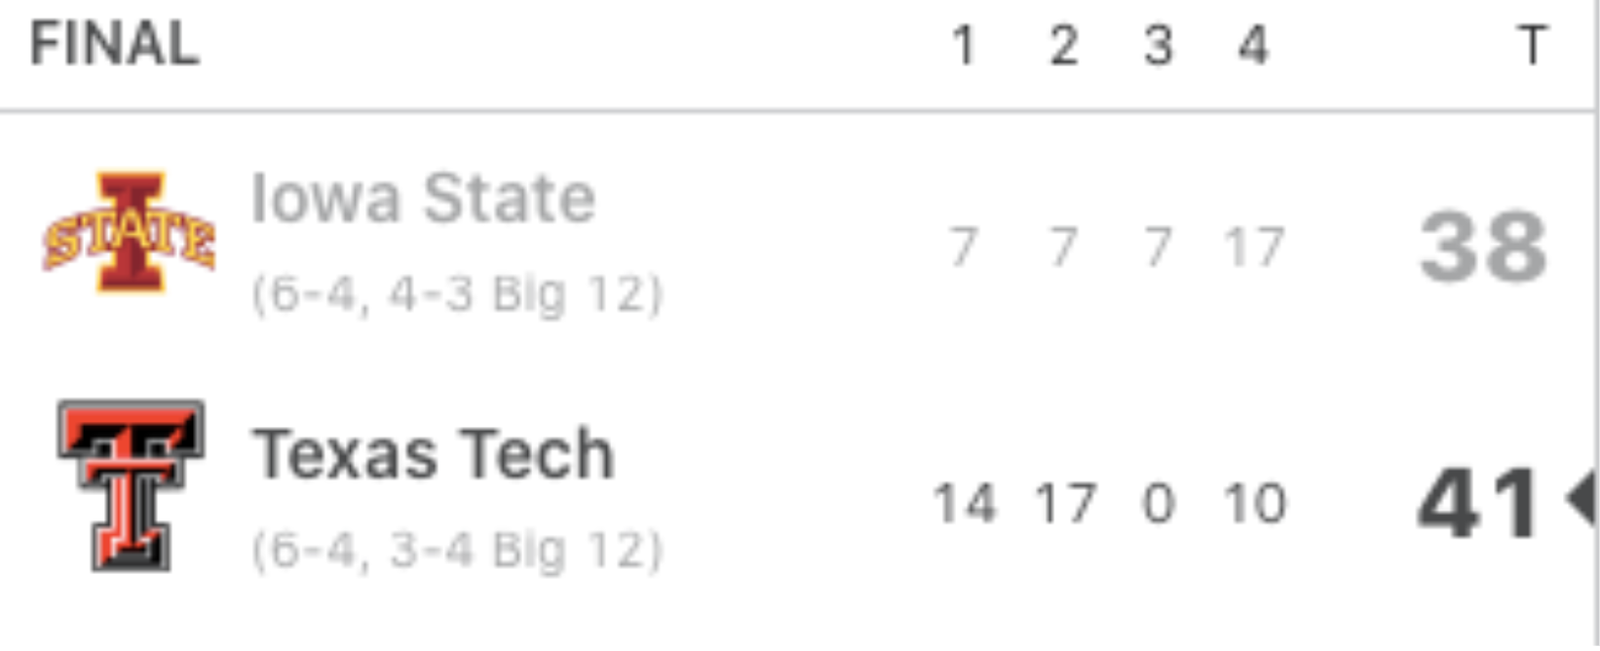Select the quarter 1 column header
Screen dimensions: 1600x651
point(964,46)
